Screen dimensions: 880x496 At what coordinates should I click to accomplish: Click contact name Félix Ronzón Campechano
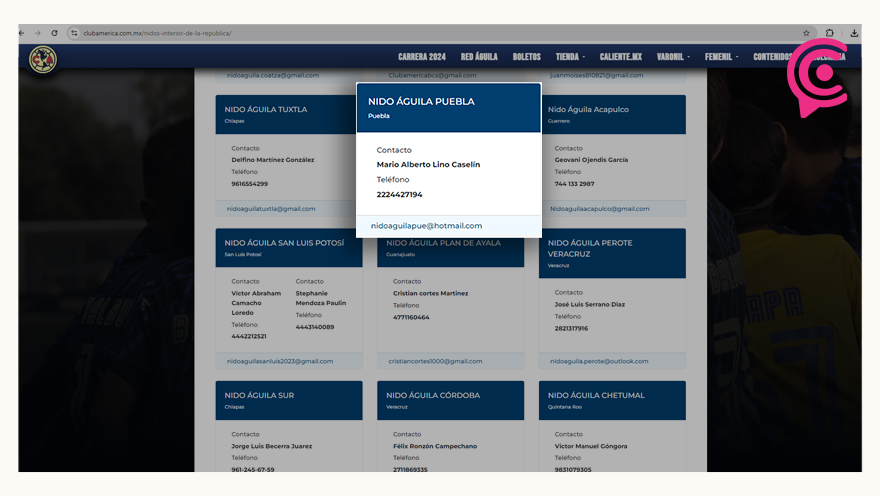[435, 447]
